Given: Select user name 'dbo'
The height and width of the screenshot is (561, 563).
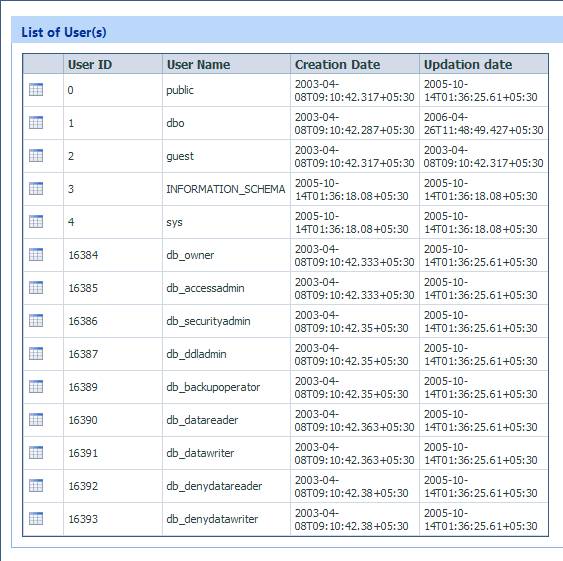Looking at the screenshot, I should pyautogui.click(x=175, y=123).
